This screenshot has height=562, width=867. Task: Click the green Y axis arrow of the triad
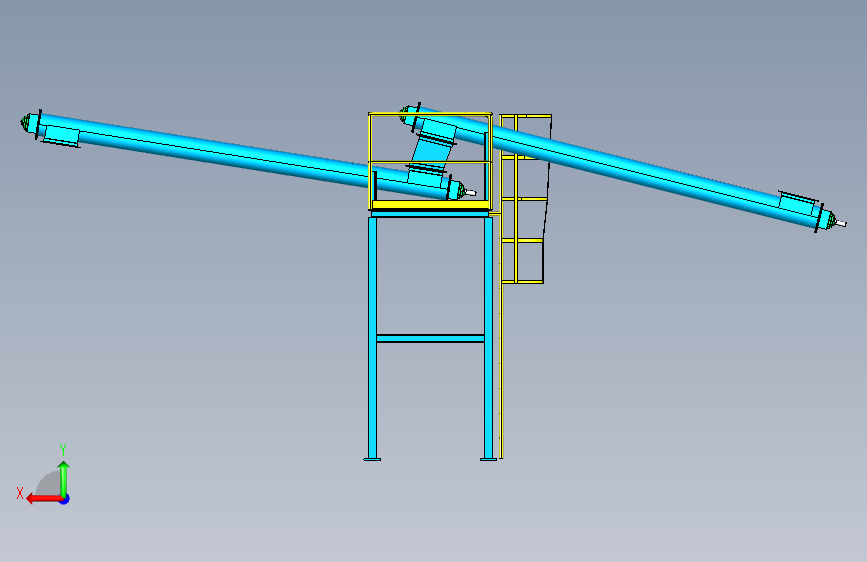(64, 479)
